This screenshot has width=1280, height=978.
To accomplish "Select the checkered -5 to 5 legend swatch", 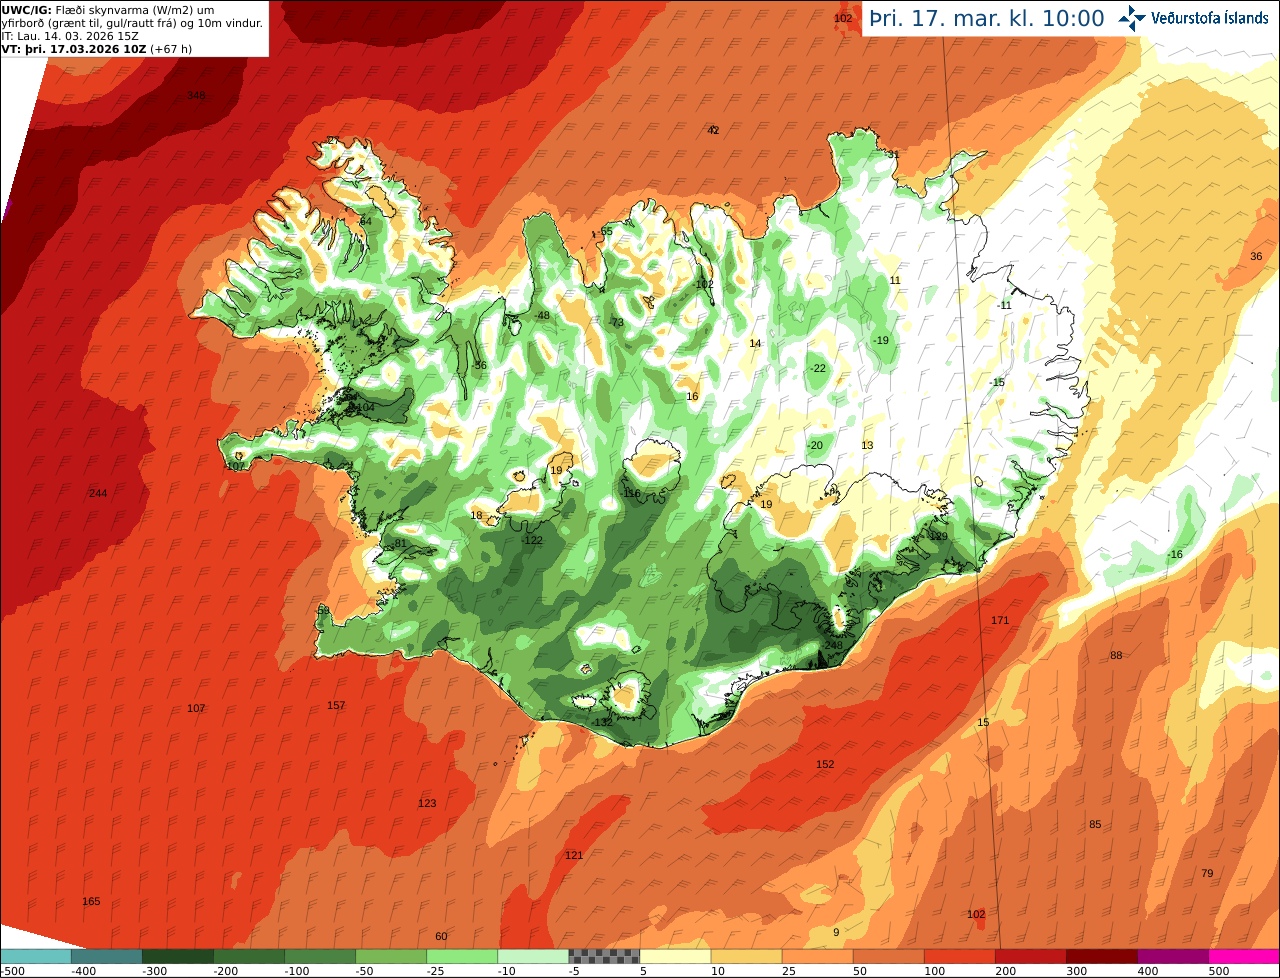I will pos(603,956).
